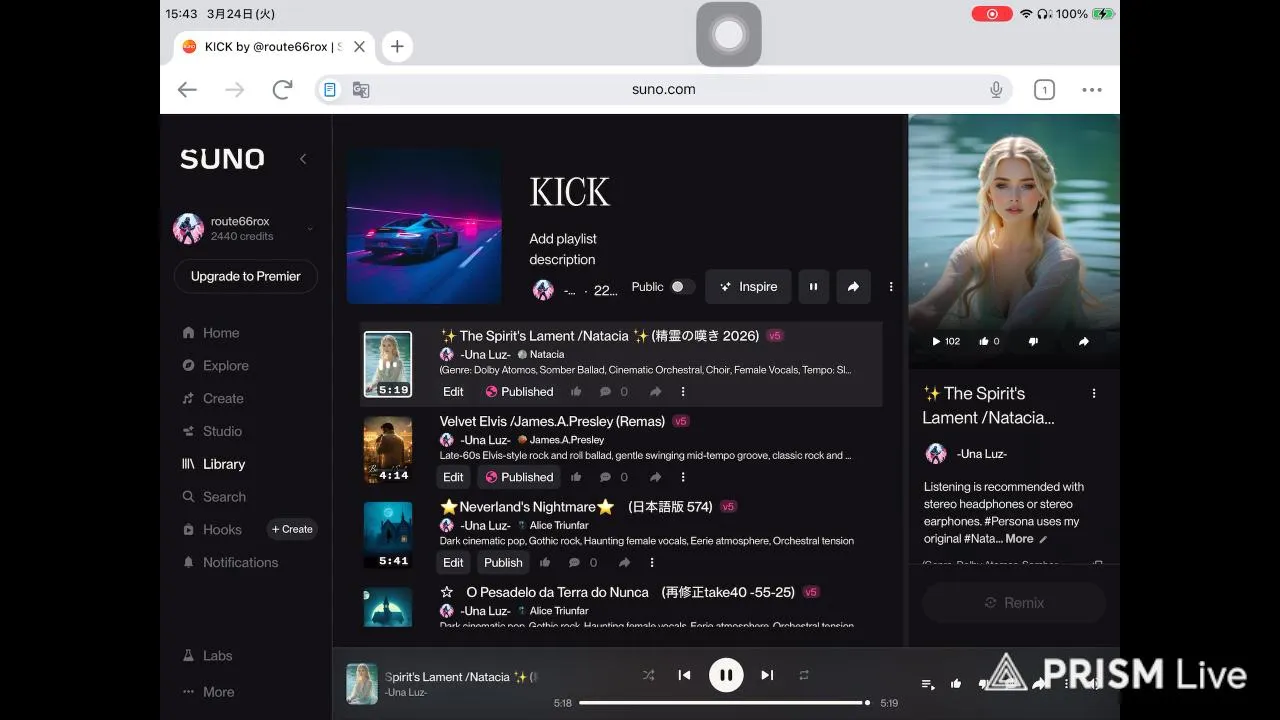Expand description with More link
The height and width of the screenshot is (720, 1280).
(1019, 539)
